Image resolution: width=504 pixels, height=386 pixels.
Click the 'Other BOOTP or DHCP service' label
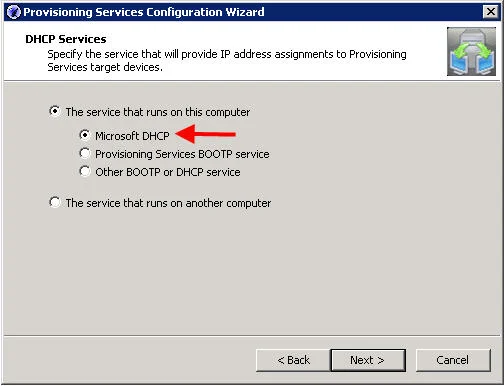point(168,172)
